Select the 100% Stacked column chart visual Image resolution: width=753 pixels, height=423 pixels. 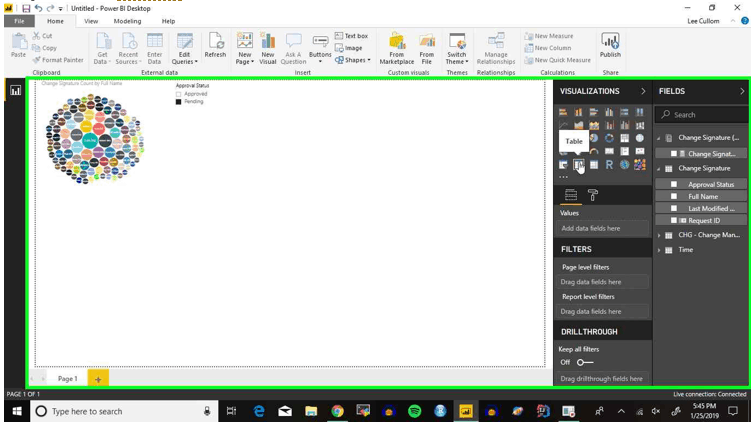640,112
